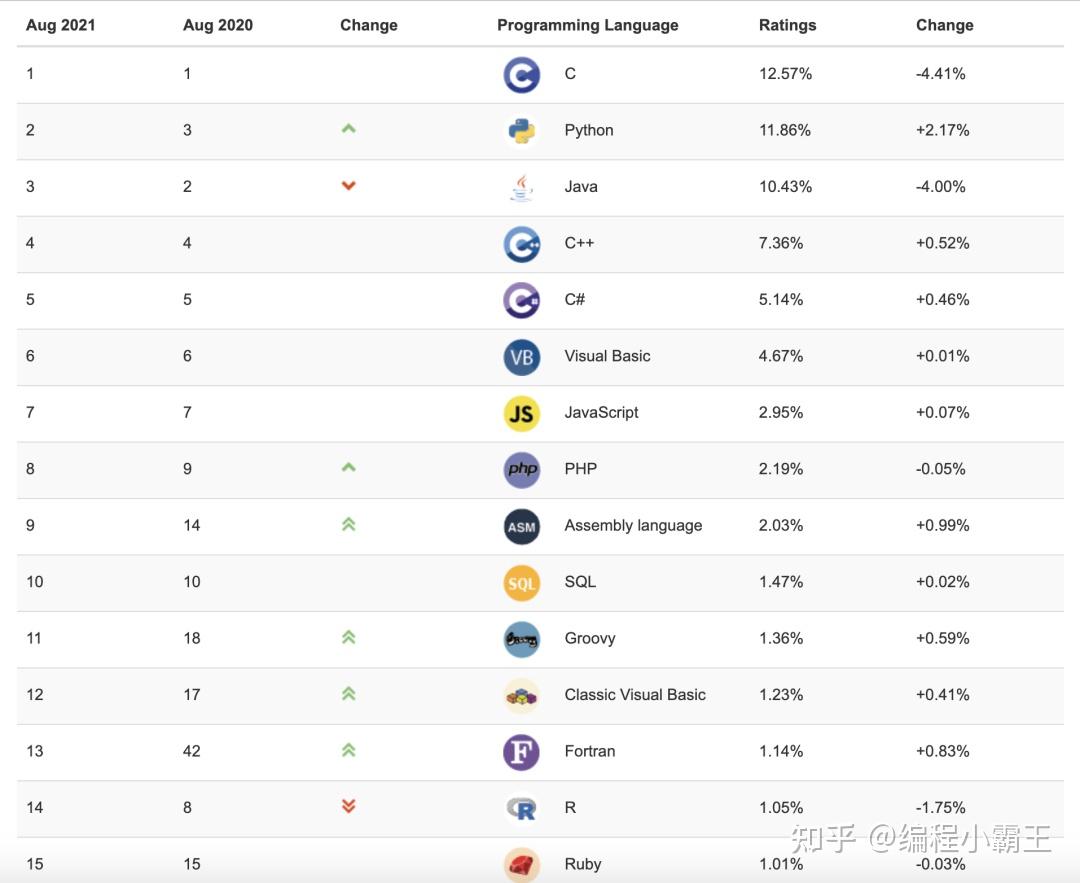Click the PHP purple logo icon

pos(521,469)
